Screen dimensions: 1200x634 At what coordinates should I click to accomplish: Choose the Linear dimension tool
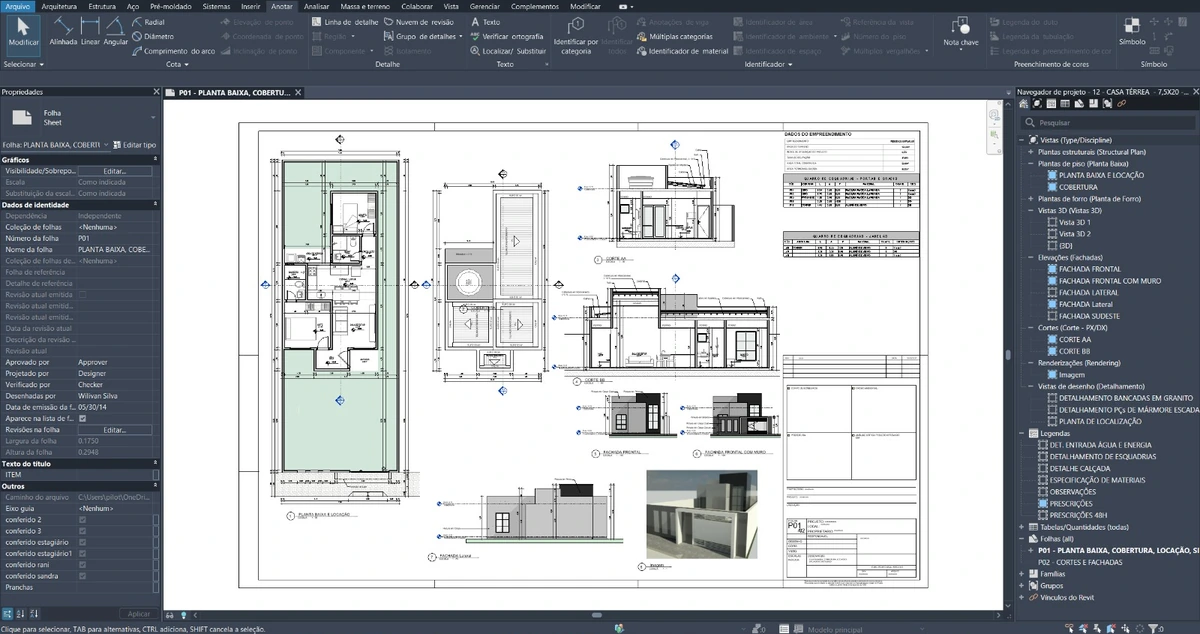(90, 31)
